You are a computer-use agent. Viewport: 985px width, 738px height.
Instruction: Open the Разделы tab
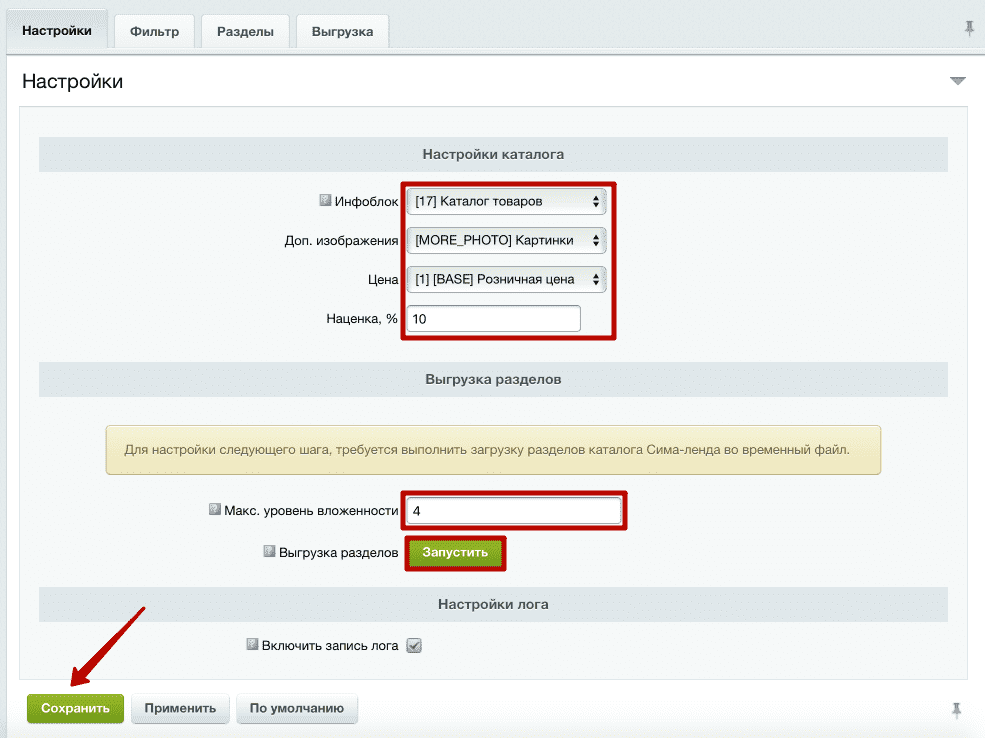click(x=246, y=32)
